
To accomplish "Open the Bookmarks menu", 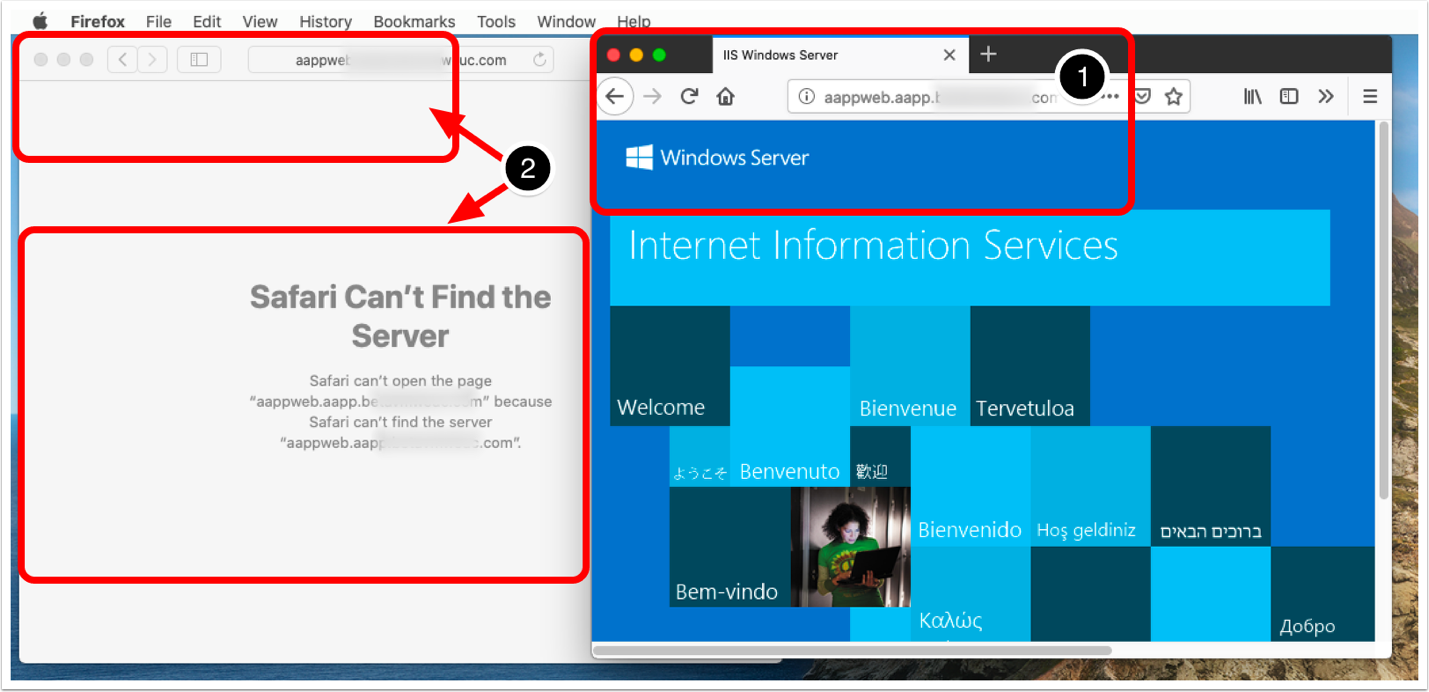I will pyautogui.click(x=414, y=21).
